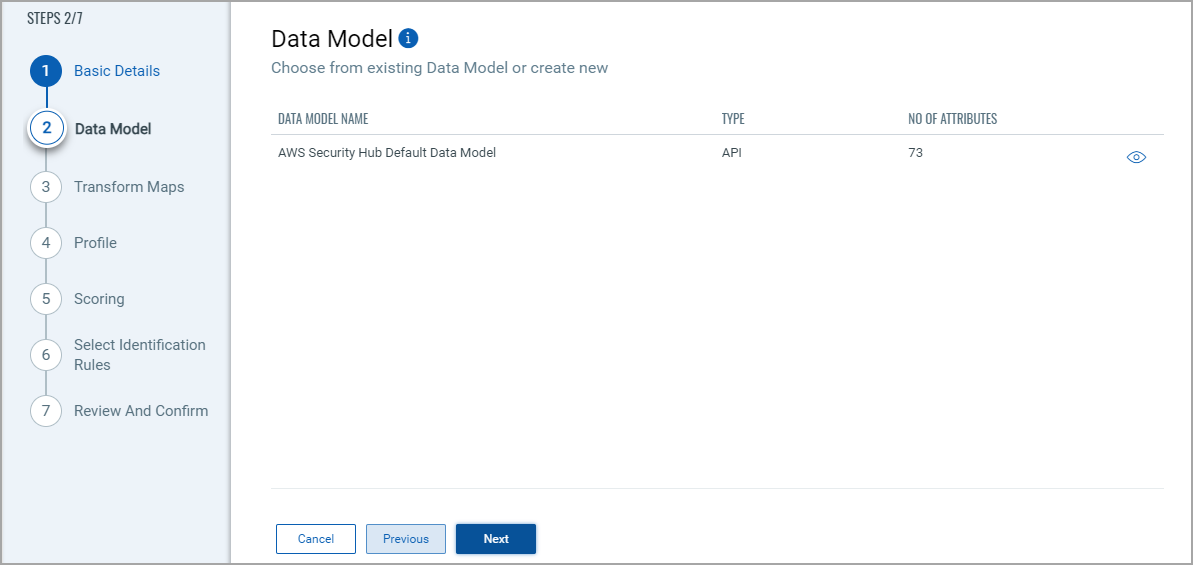Viewport: 1193px width, 565px height.
Task: Click step 4 circle icon
Action: (46, 243)
